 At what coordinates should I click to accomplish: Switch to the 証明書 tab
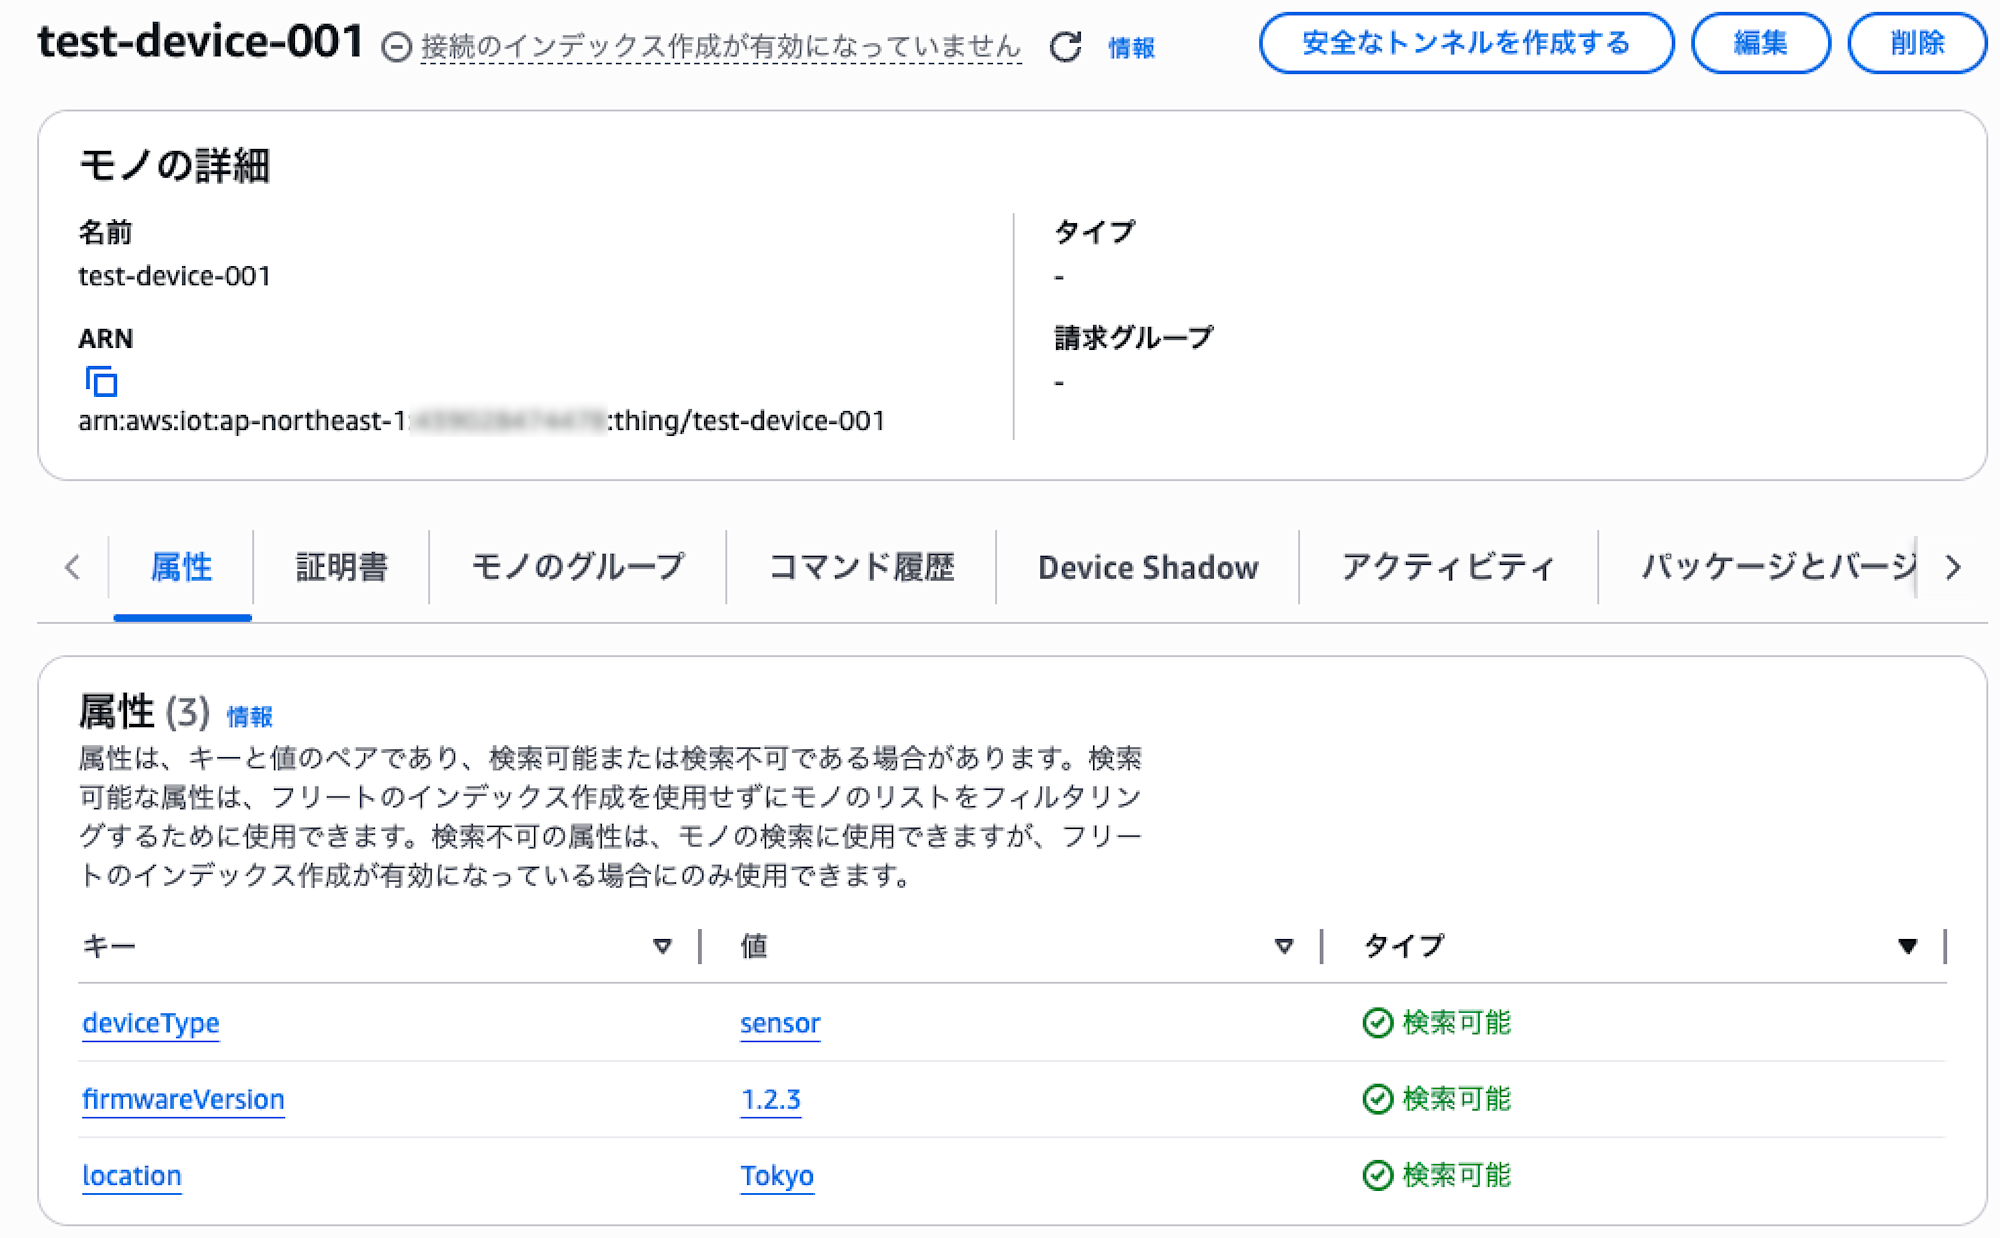pyautogui.click(x=341, y=567)
